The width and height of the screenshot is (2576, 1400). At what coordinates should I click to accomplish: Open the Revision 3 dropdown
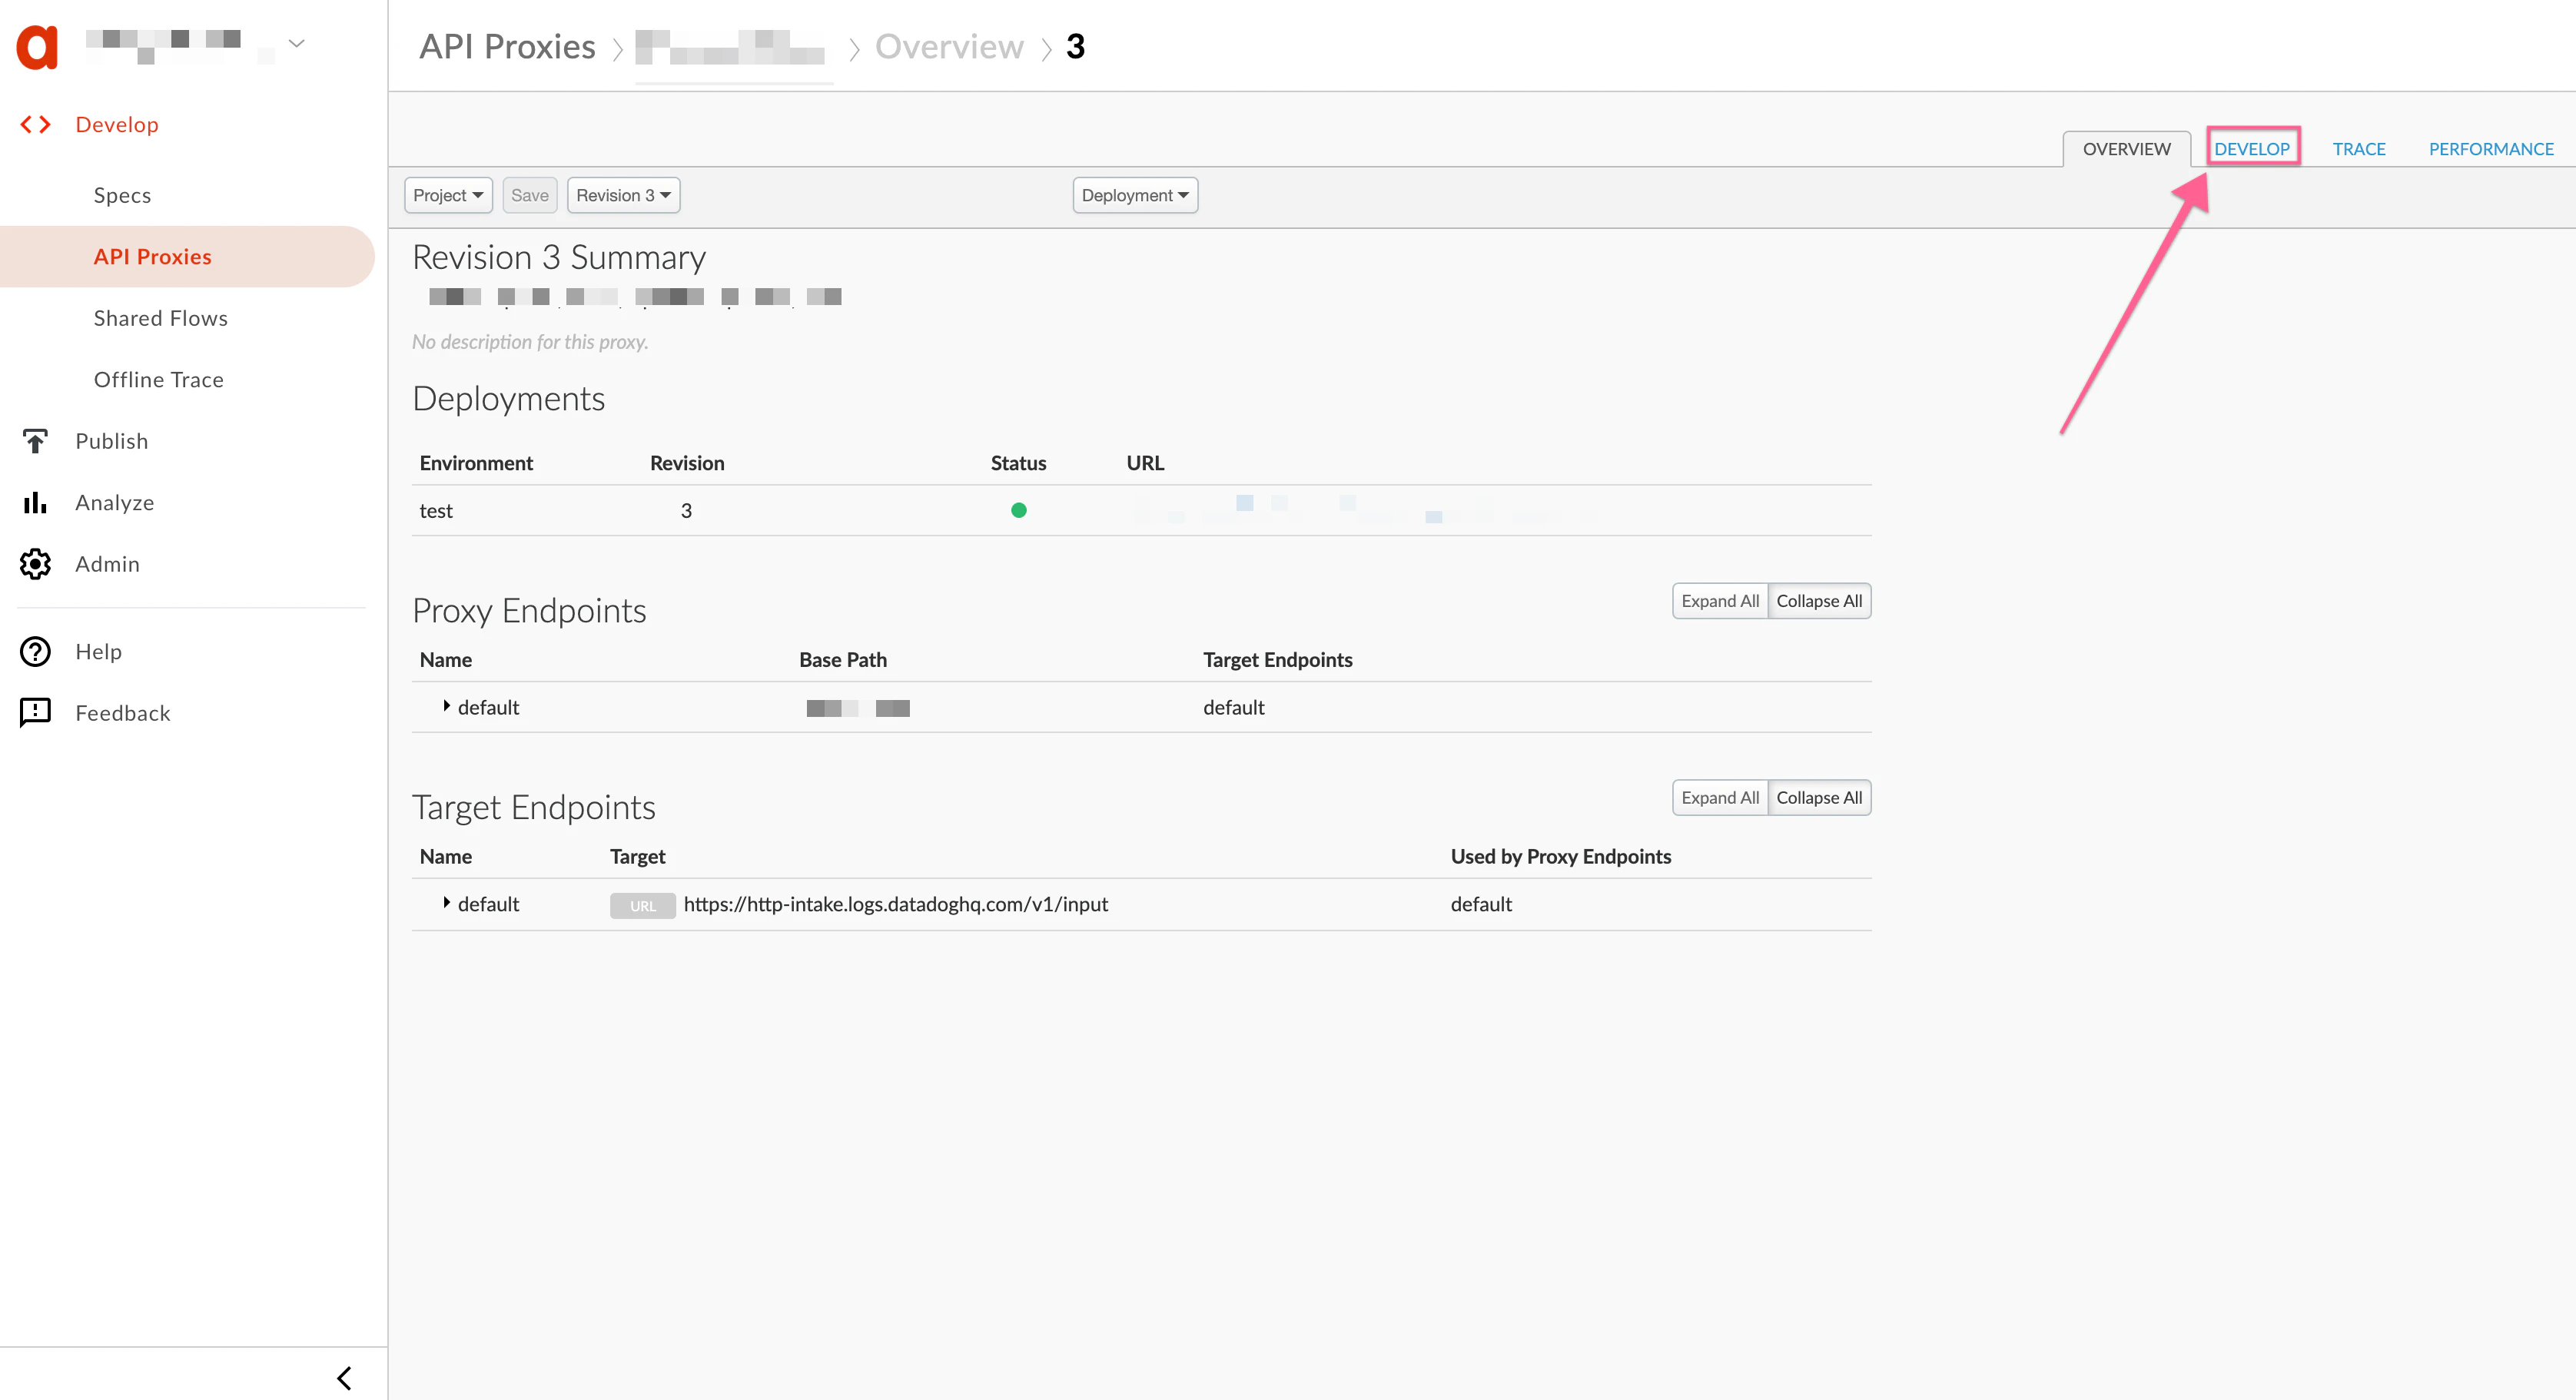click(623, 195)
